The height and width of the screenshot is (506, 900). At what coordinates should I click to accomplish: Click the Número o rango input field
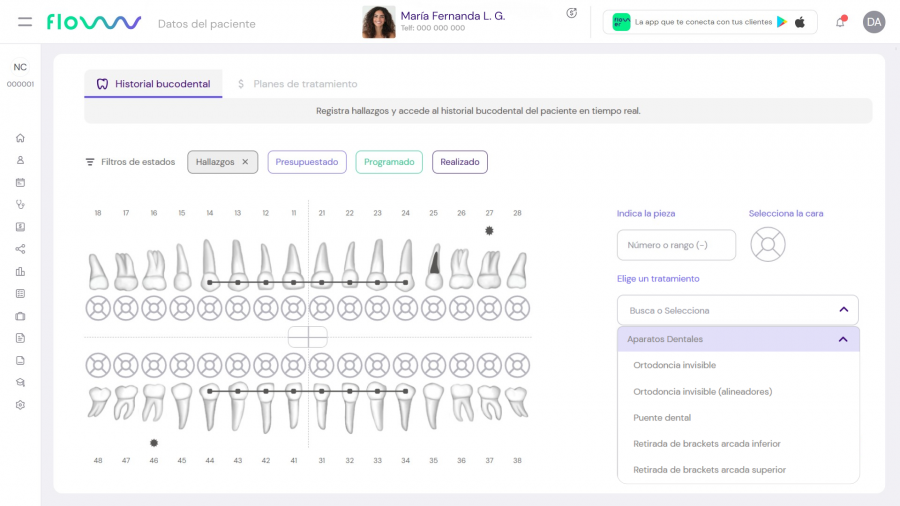[x=676, y=245]
